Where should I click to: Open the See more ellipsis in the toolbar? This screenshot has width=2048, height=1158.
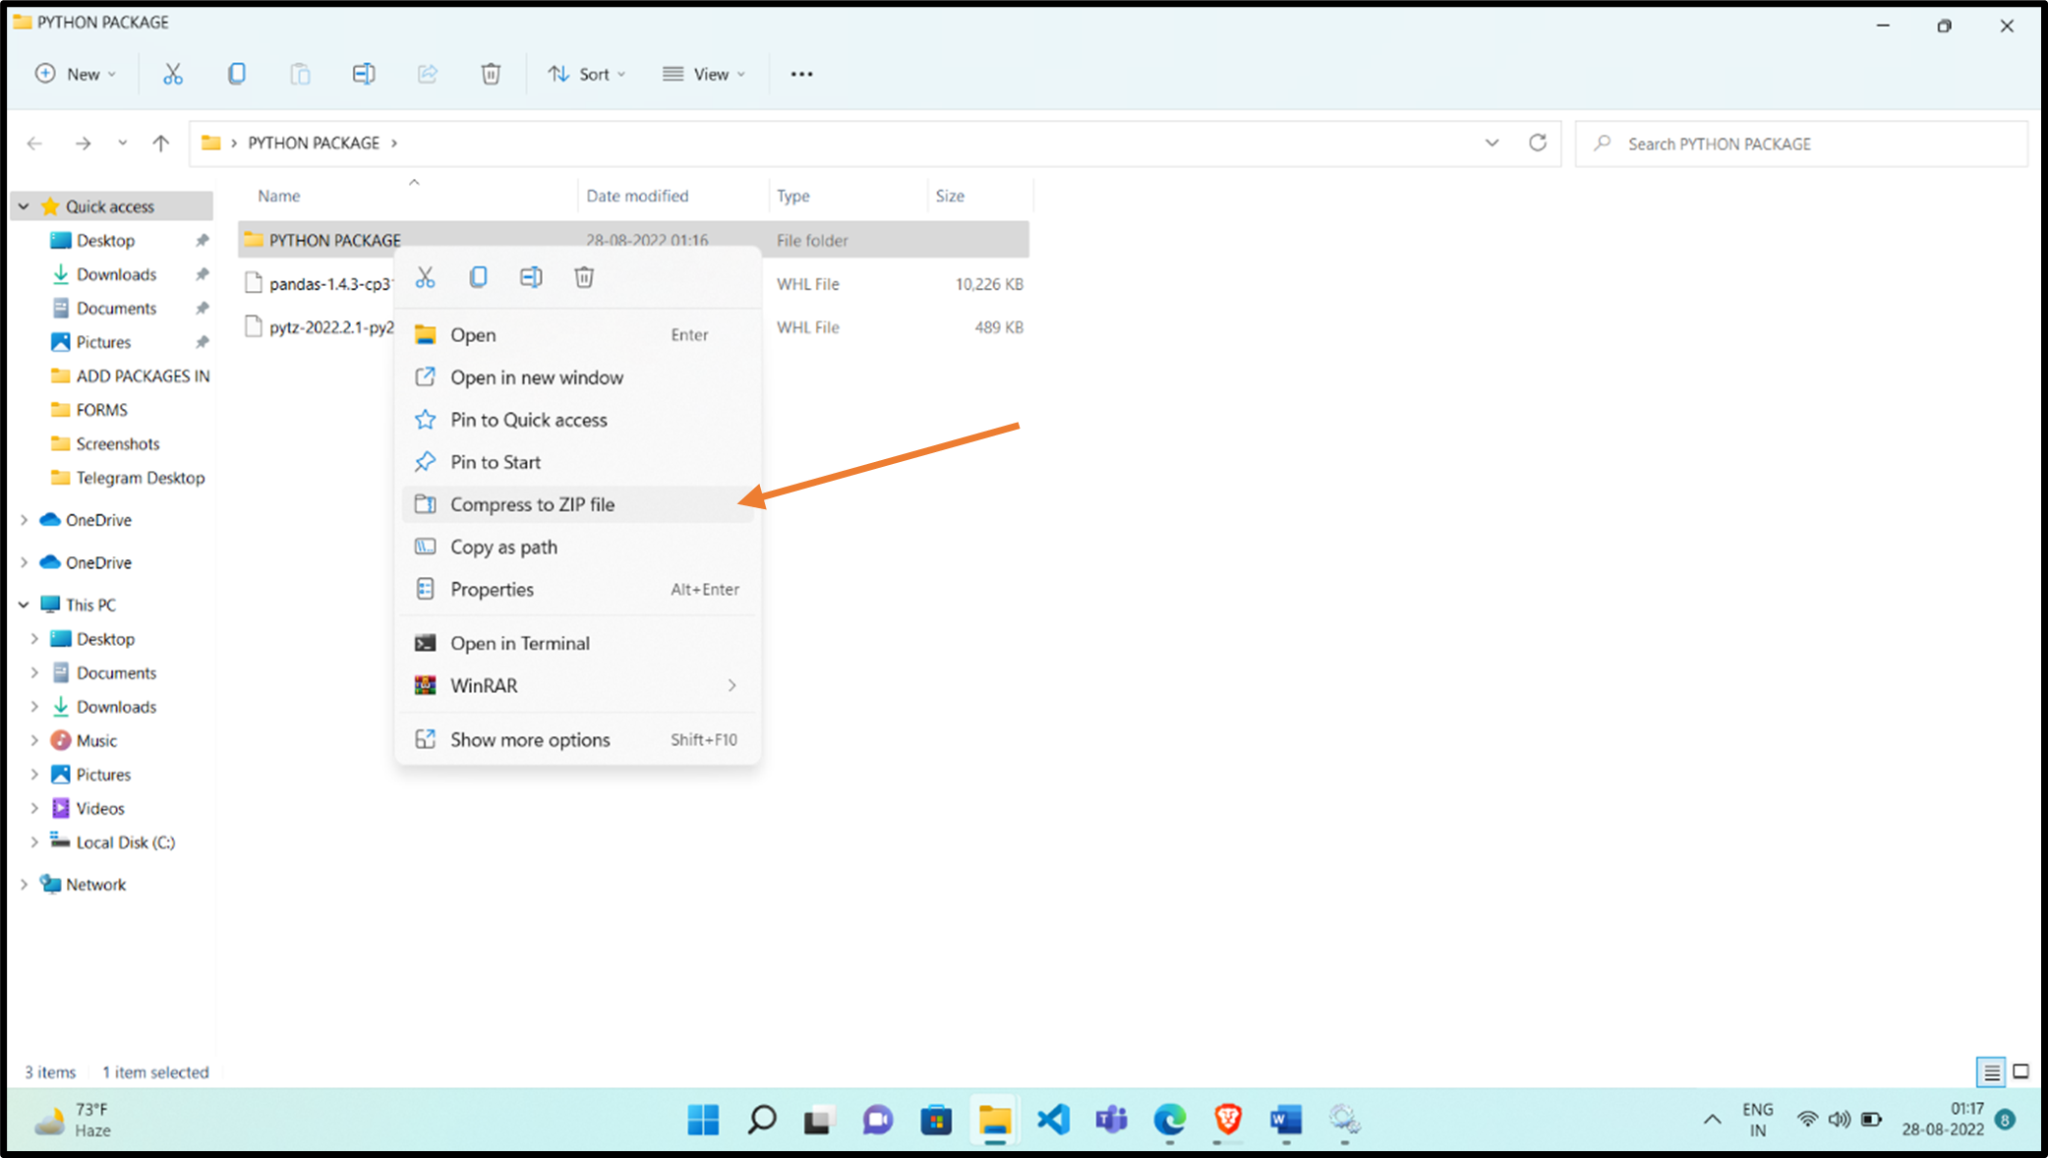800,73
